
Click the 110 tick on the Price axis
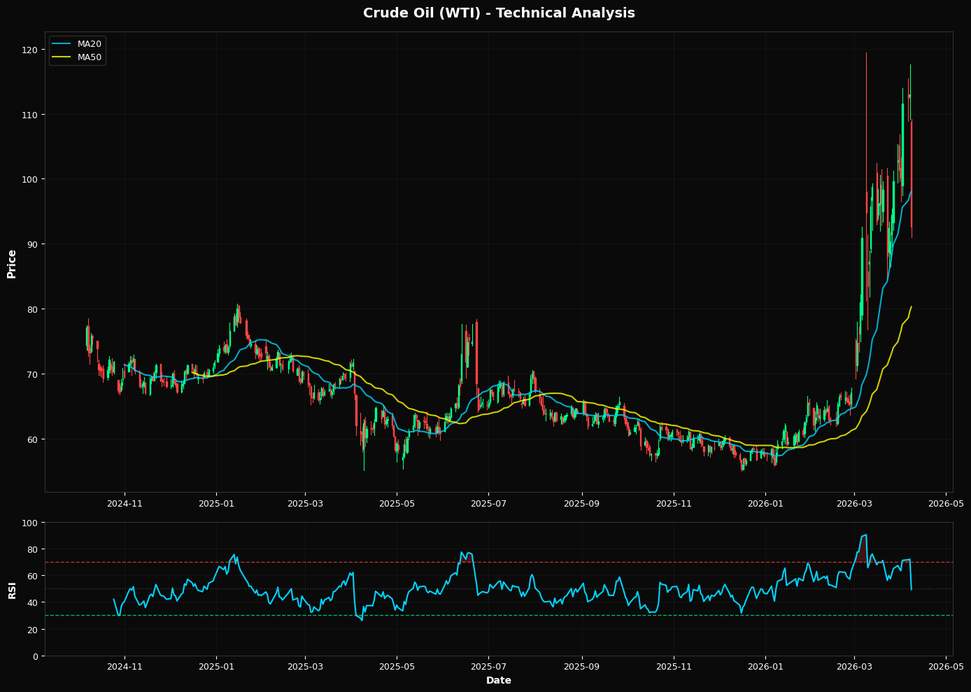(x=32, y=115)
